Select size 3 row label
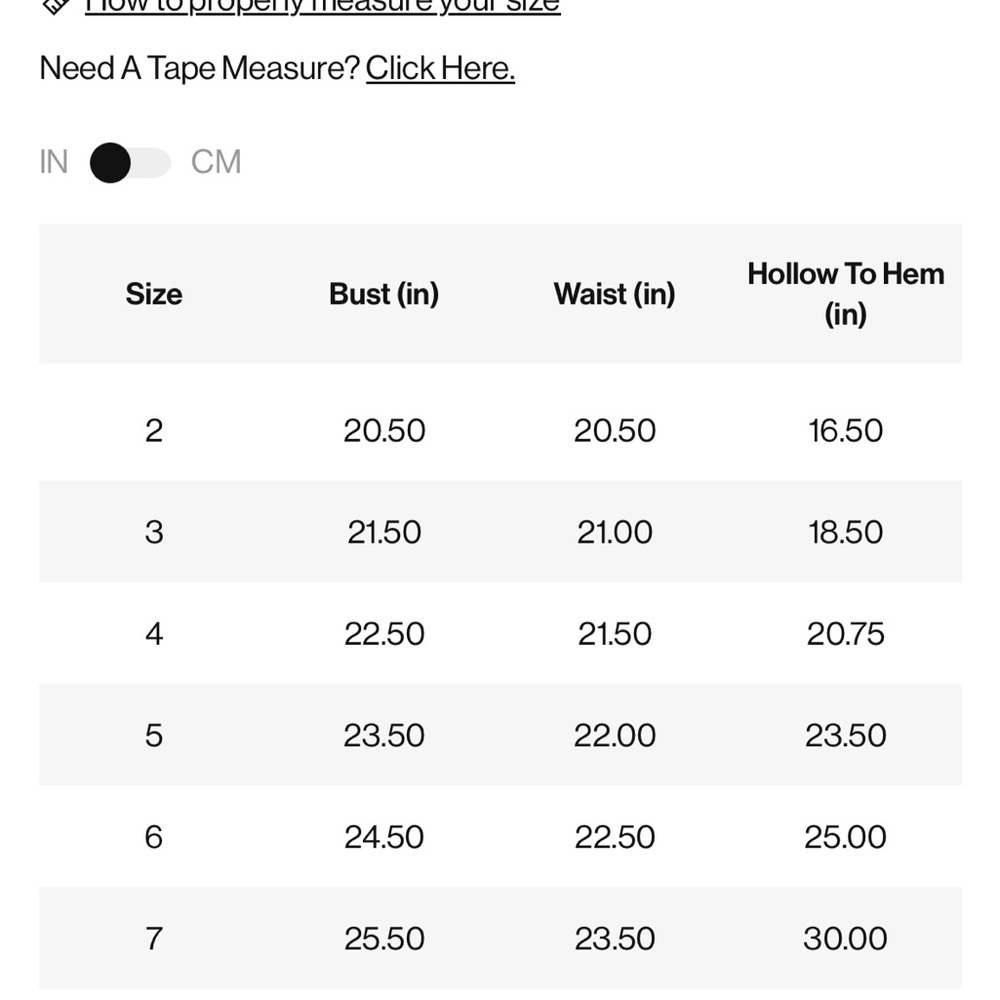 154,532
